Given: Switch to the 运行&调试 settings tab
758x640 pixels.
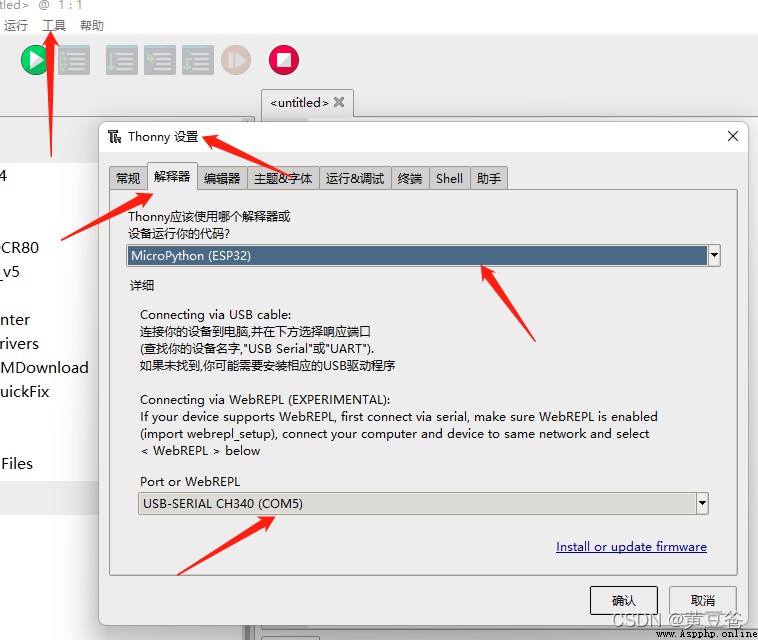Looking at the screenshot, I should (x=355, y=178).
